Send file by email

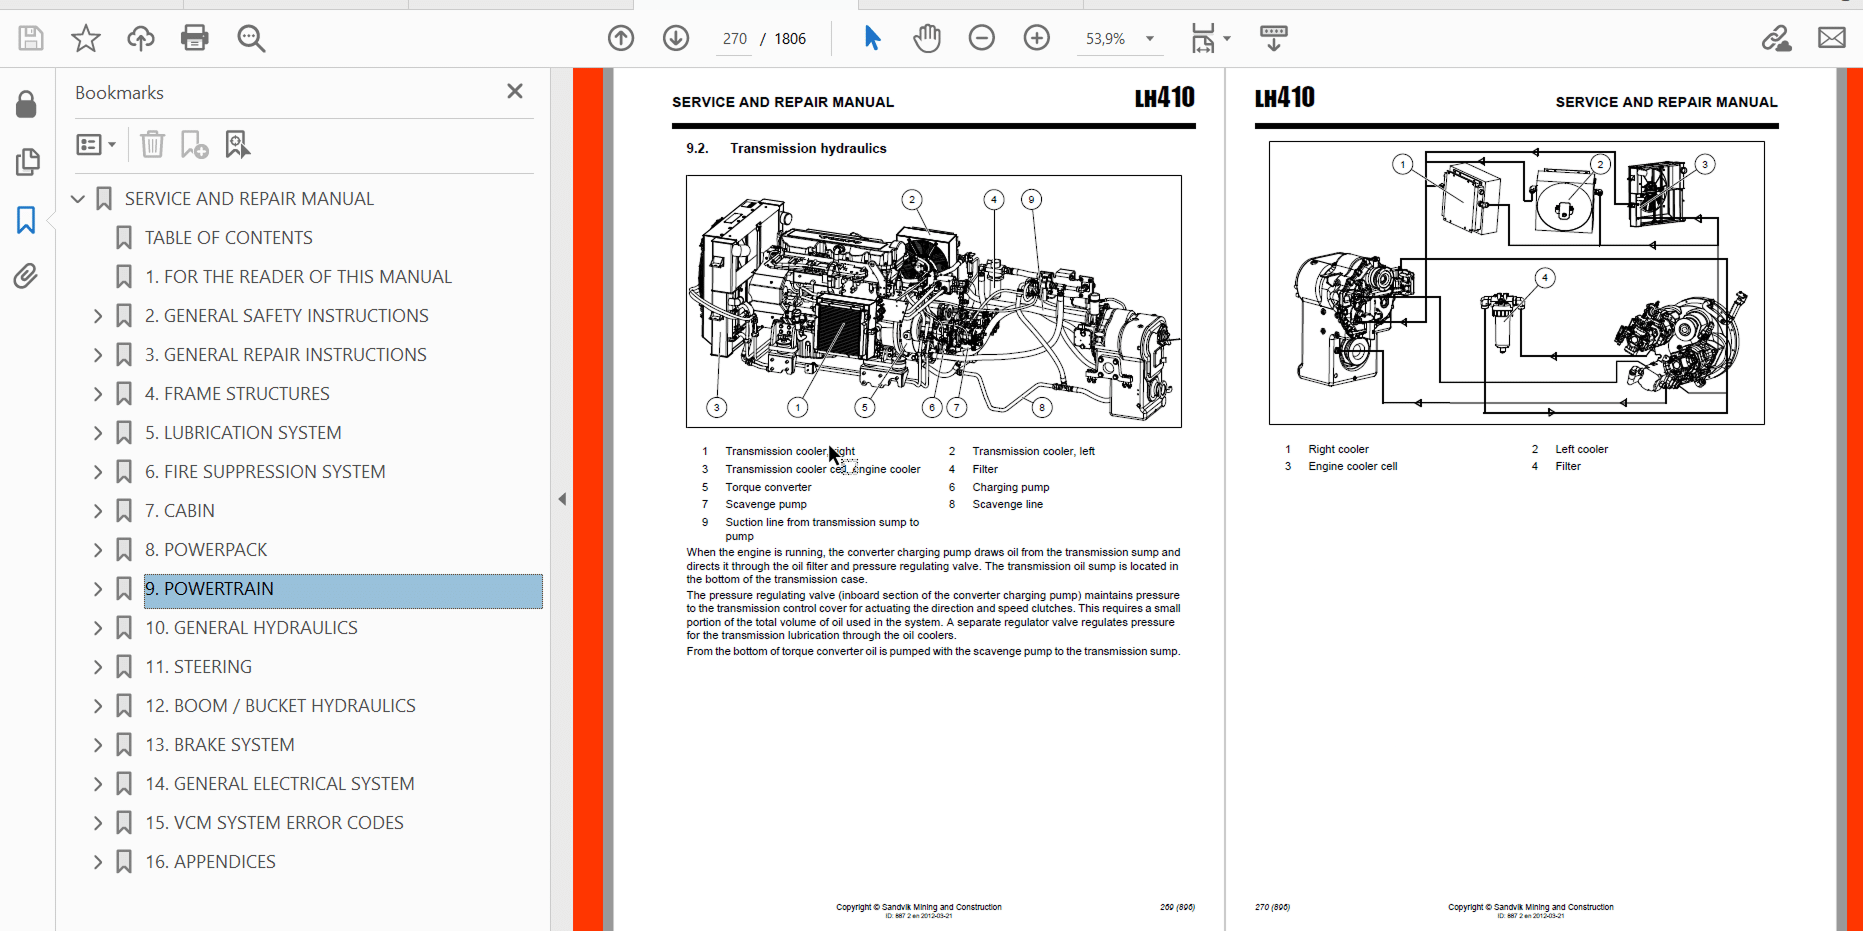[1832, 39]
